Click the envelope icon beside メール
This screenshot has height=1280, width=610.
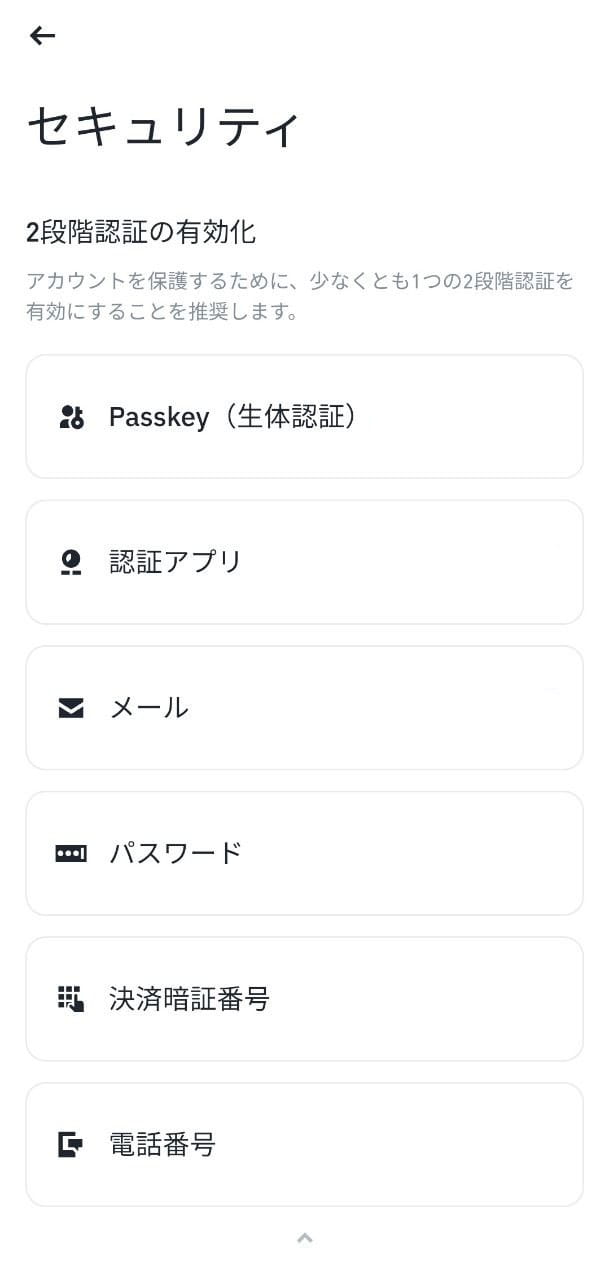(69, 707)
